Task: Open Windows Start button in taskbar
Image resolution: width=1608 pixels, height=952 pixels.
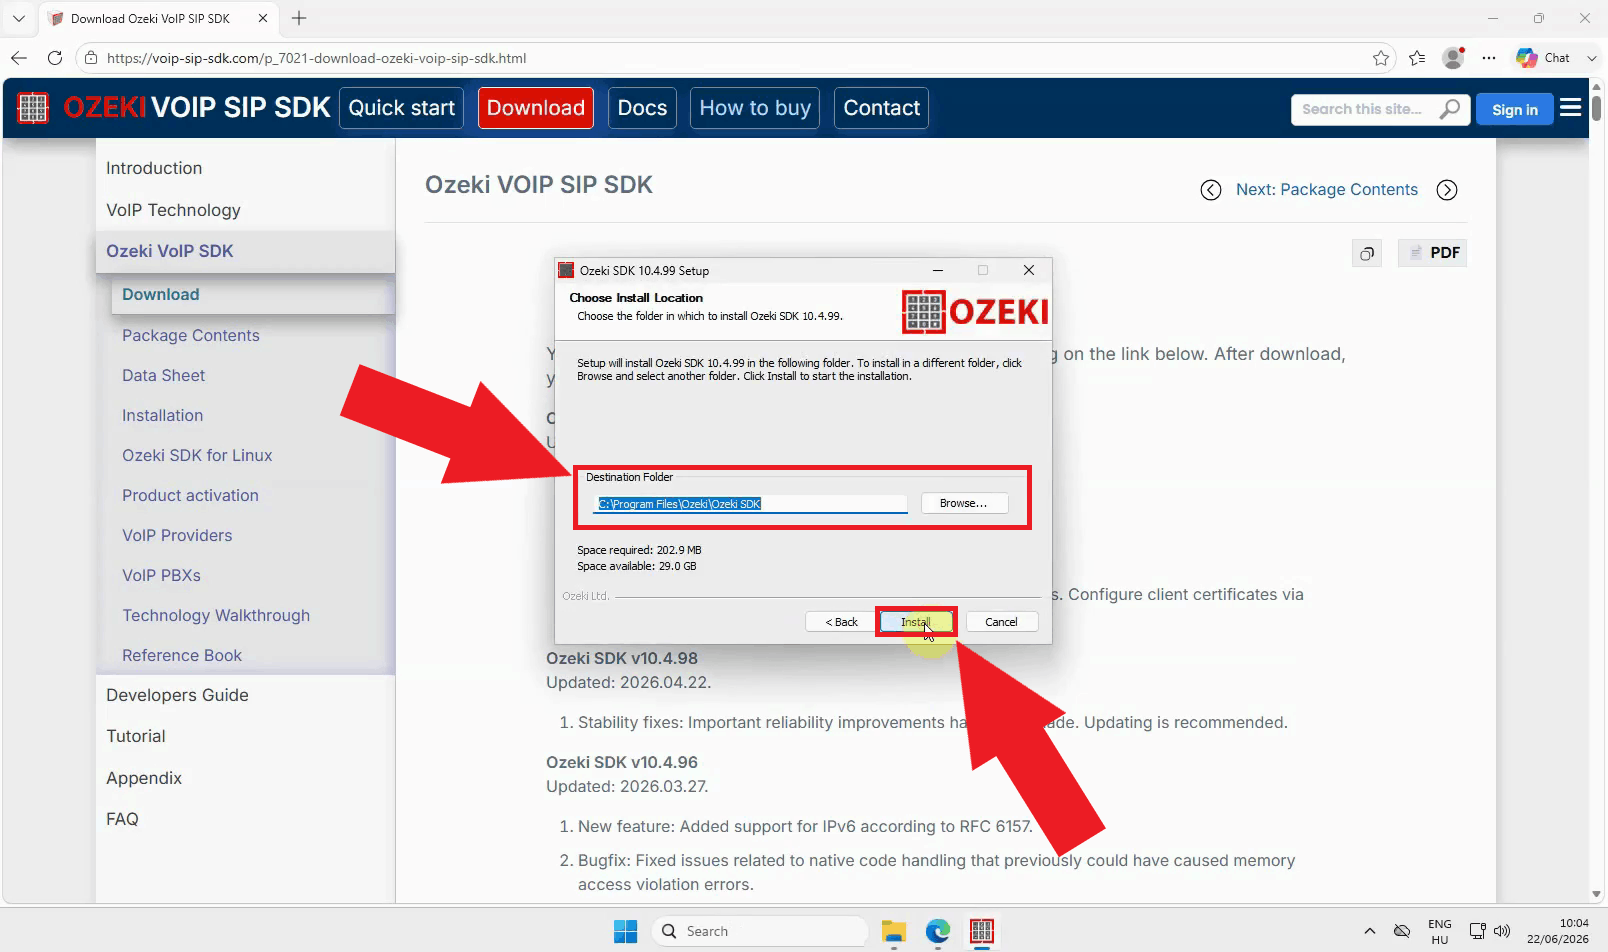Action: [x=626, y=931]
